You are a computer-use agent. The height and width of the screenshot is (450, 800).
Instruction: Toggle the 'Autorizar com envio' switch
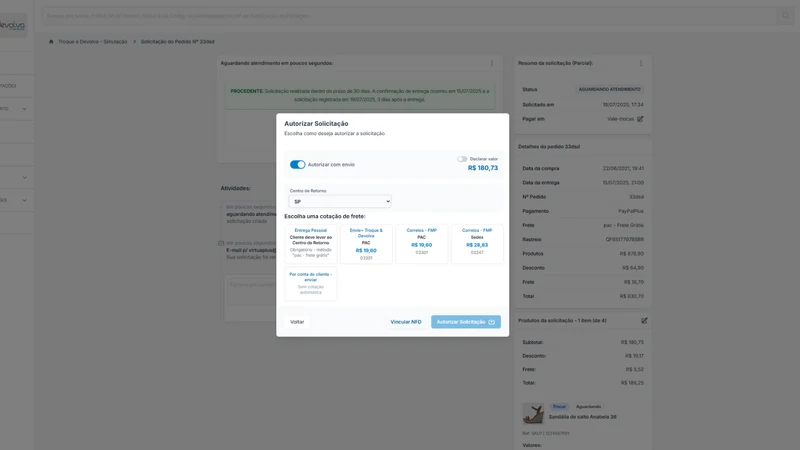coord(297,164)
